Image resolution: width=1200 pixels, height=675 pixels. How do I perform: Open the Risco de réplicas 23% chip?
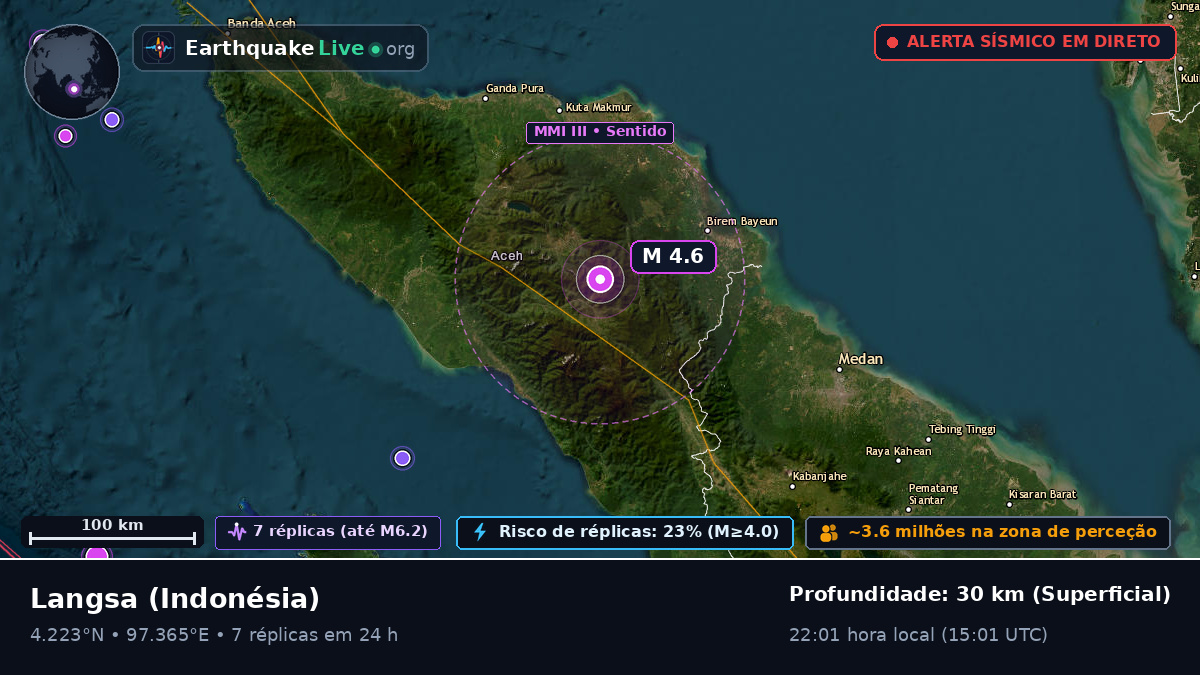(625, 532)
